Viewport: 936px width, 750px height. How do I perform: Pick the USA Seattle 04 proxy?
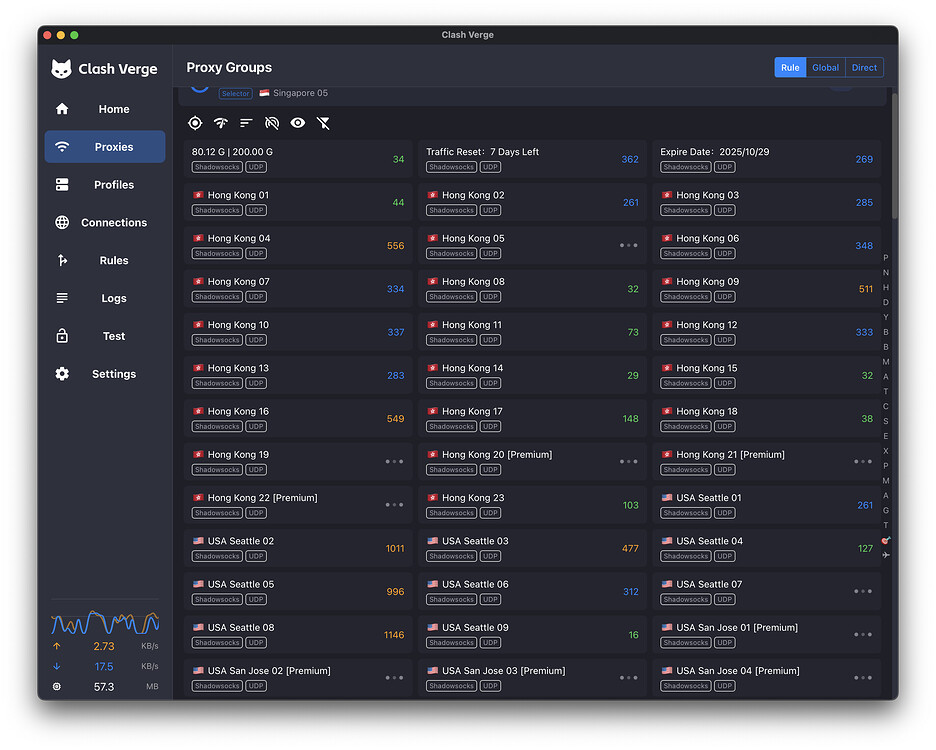tap(766, 548)
